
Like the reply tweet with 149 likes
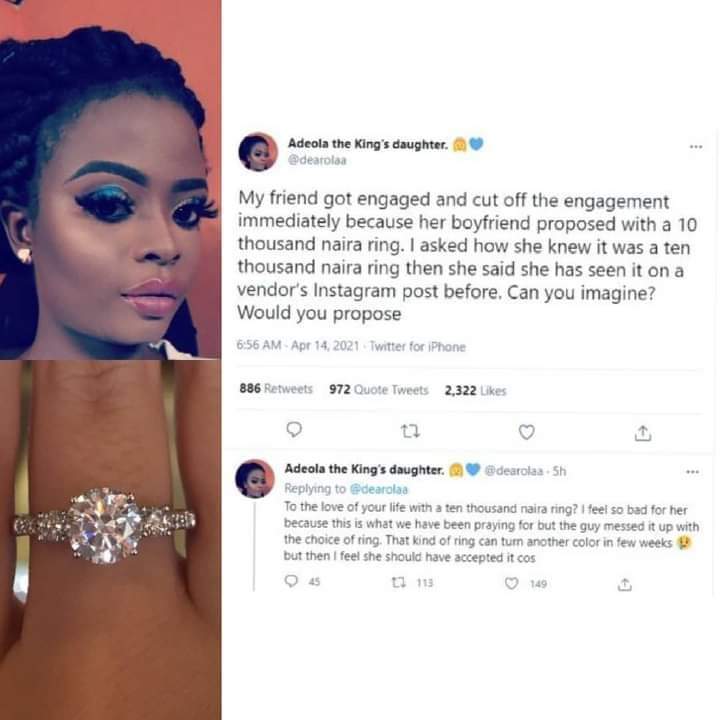(511, 583)
